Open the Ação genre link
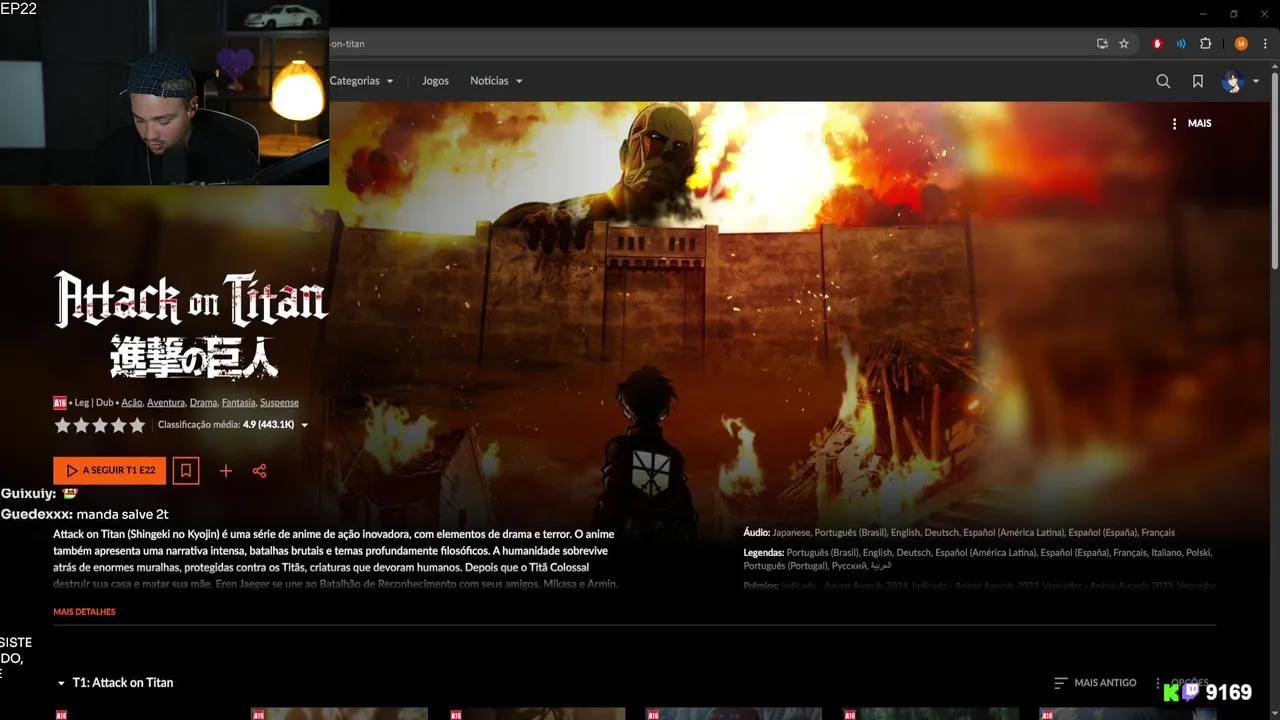Screen dimensions: 1280x720 (131, 402)
